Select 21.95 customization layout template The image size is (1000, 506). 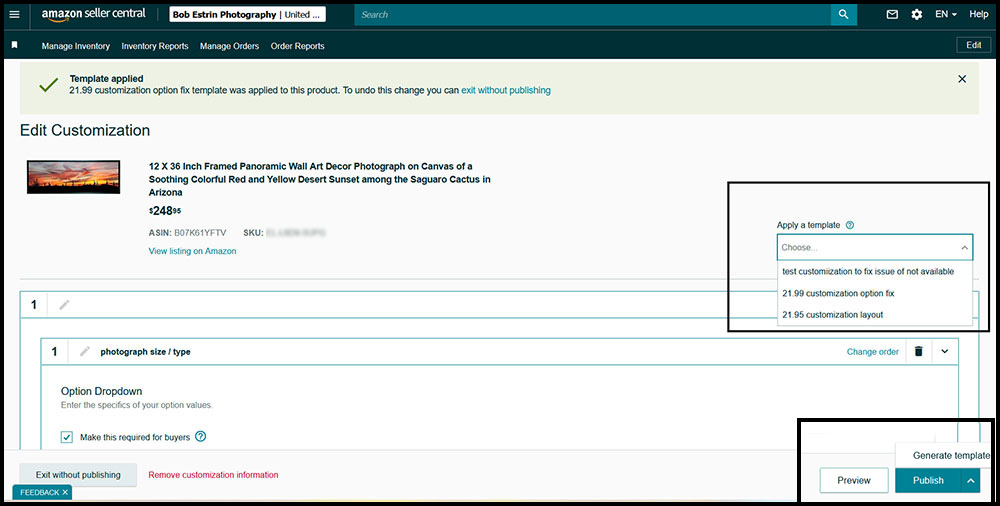pos(832,315)
